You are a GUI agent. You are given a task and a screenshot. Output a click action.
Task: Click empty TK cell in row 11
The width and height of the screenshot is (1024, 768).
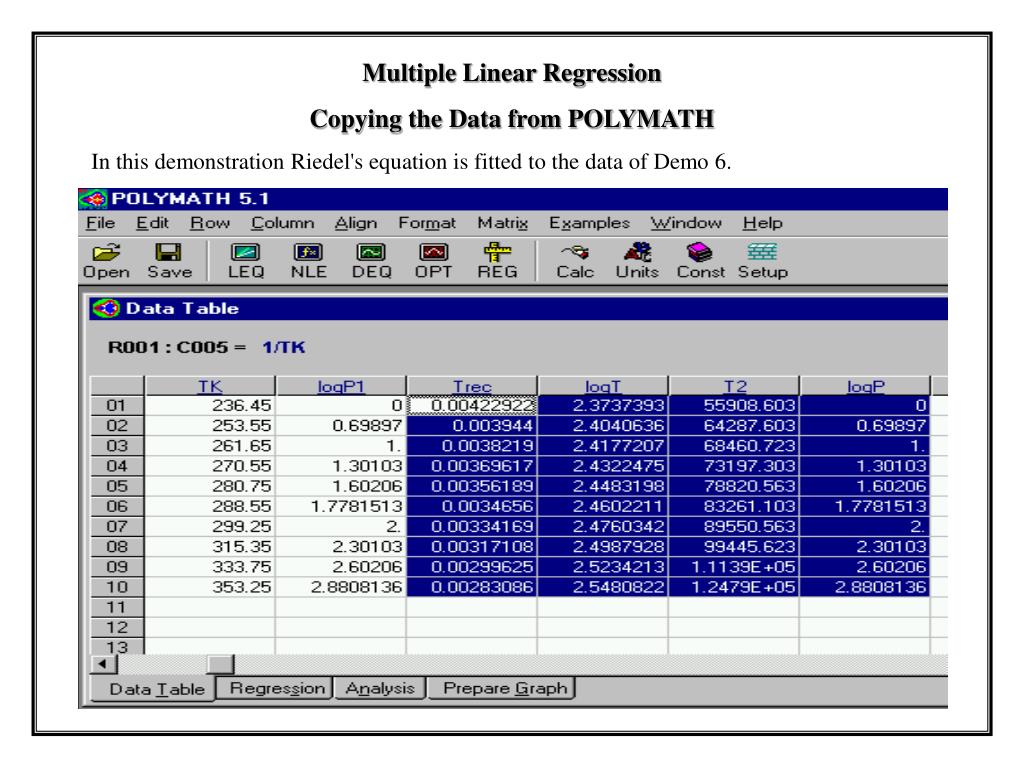pos(210,607)
